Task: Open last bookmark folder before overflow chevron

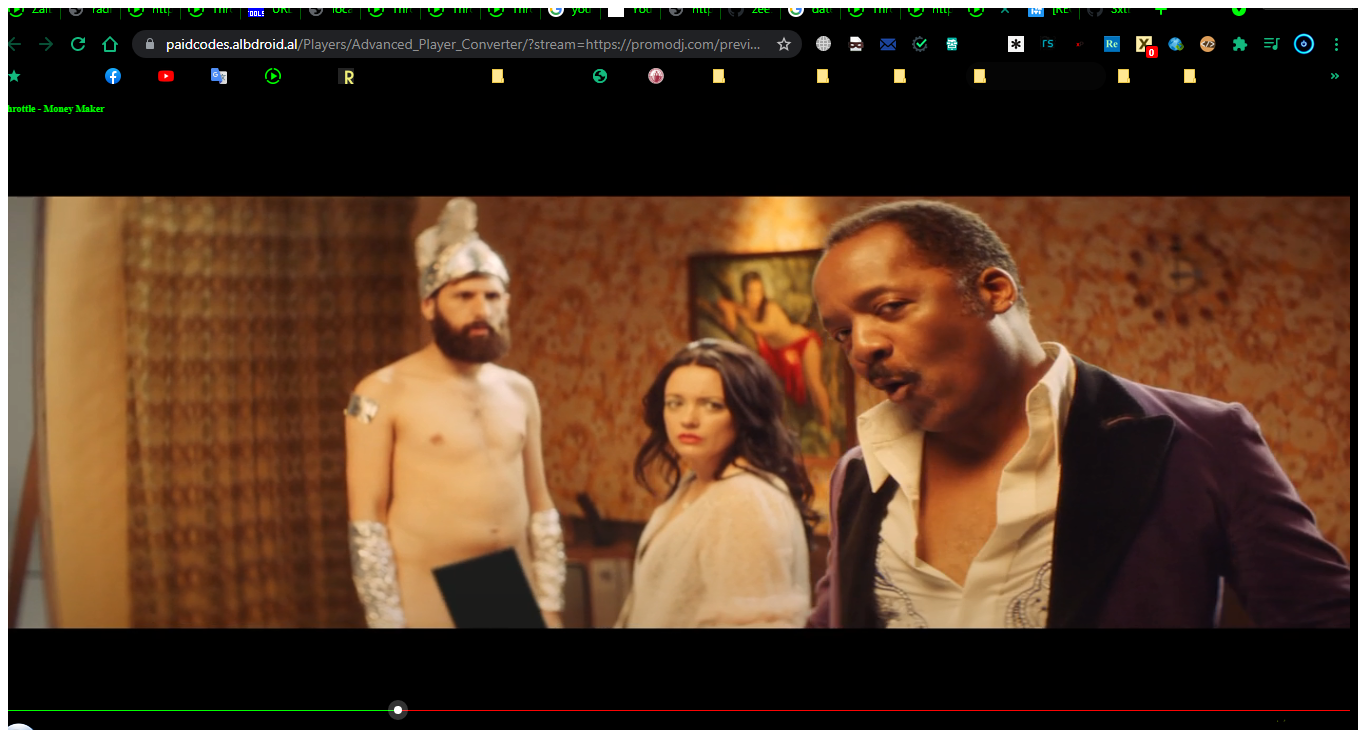Action: tap(1189, 76)
